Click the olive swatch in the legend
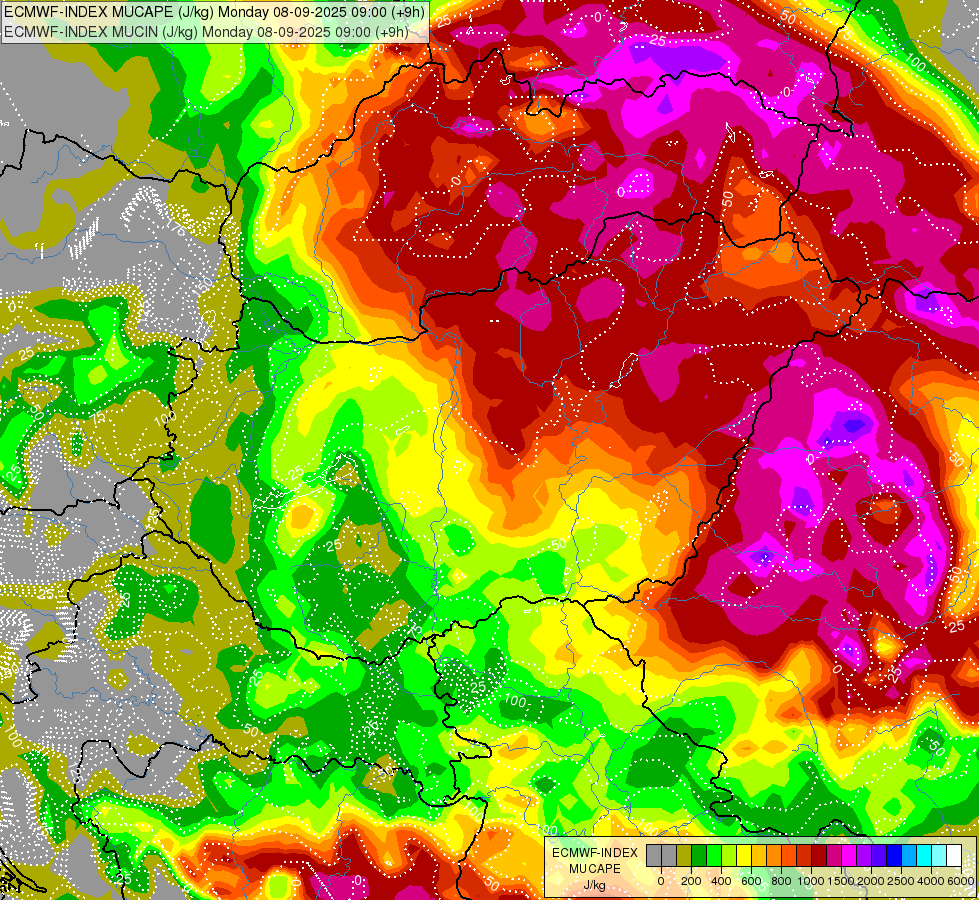 point(684,855)
